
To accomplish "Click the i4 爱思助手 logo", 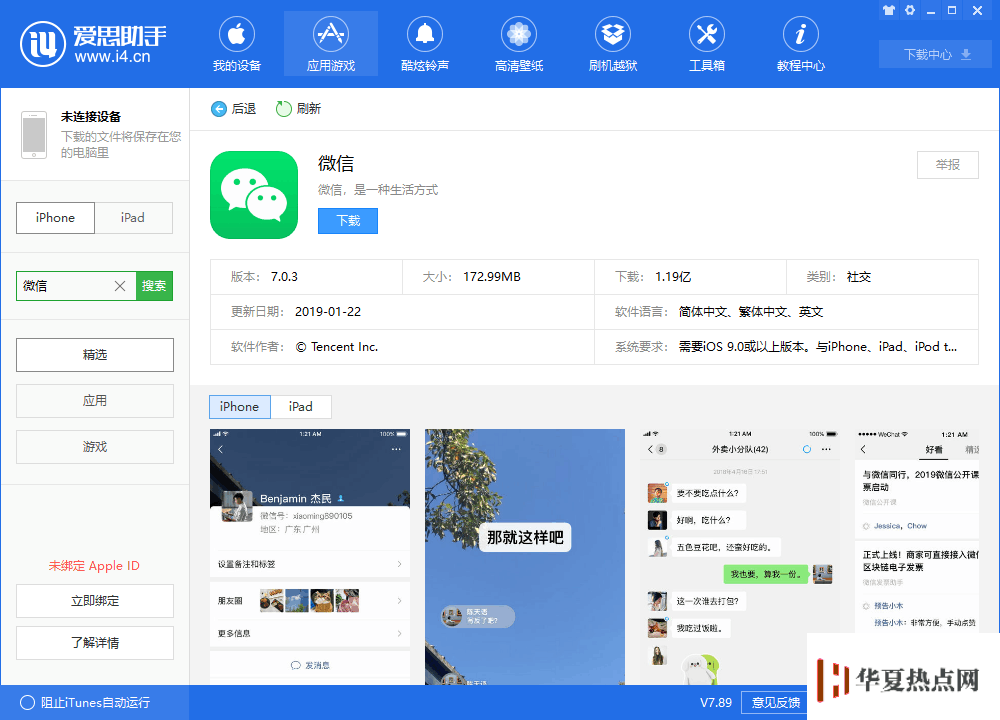I will tap(93, 44).
